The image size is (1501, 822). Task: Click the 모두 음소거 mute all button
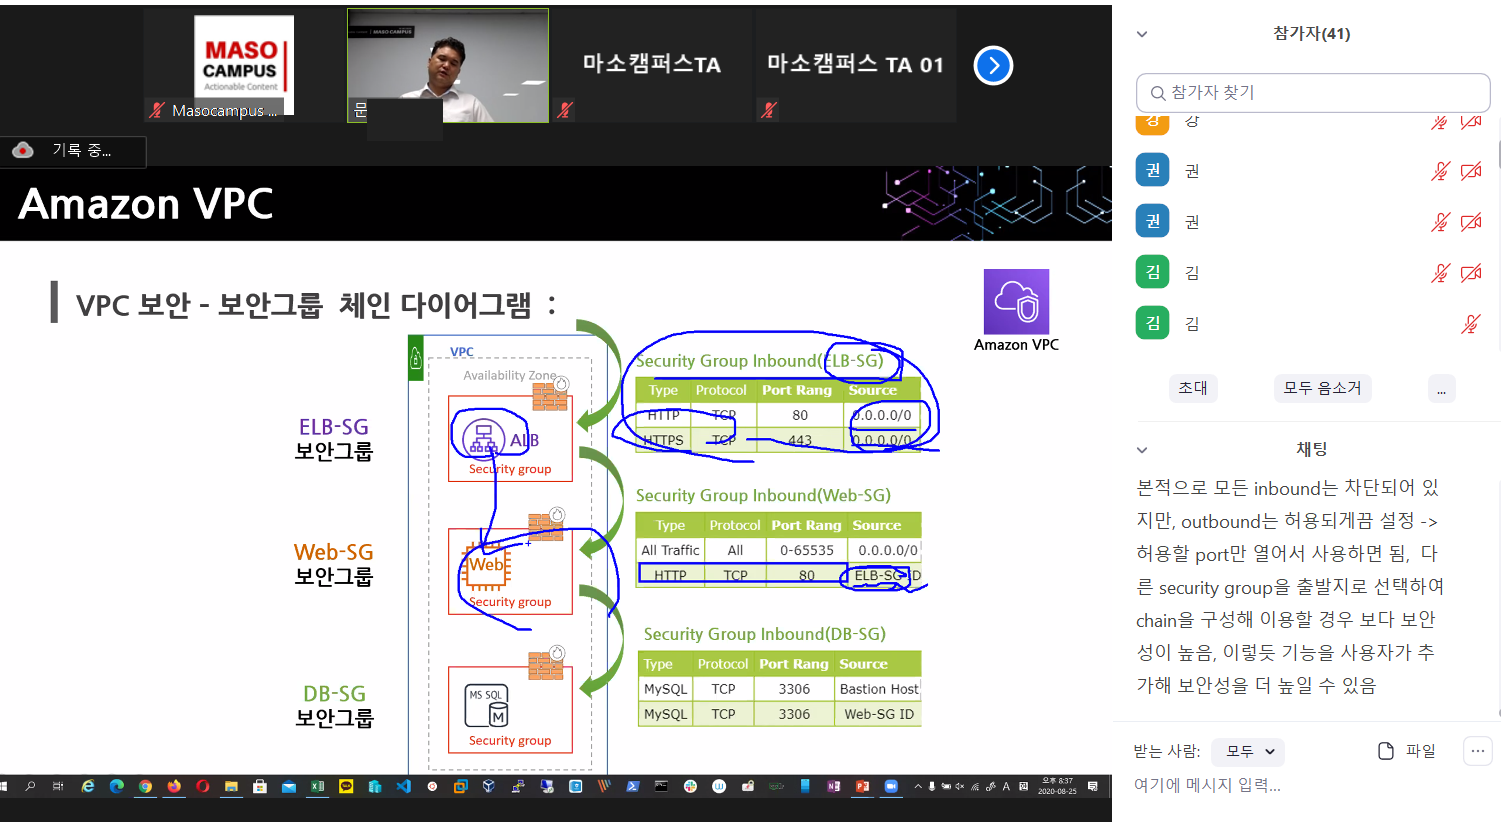(x=1322, y=389)
